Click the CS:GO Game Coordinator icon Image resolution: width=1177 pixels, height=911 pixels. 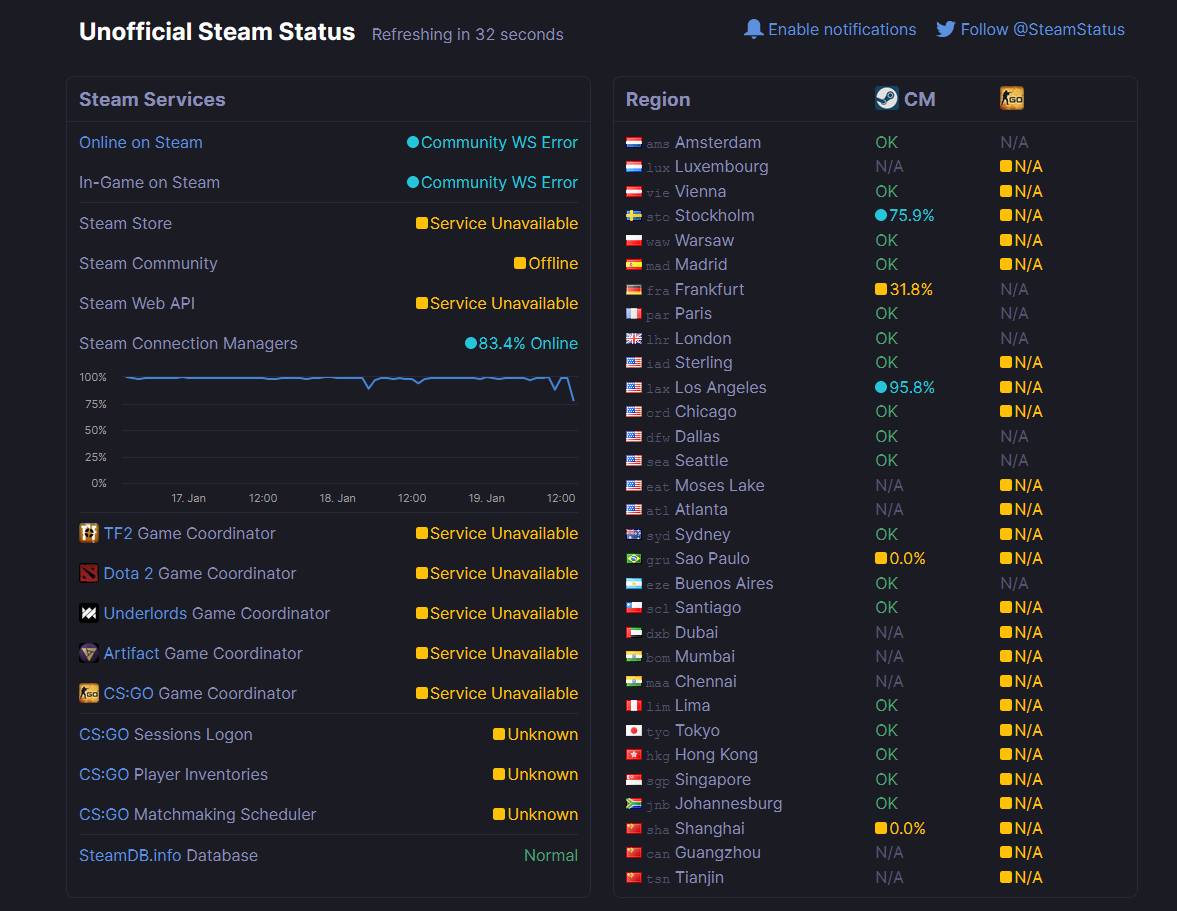89,693
